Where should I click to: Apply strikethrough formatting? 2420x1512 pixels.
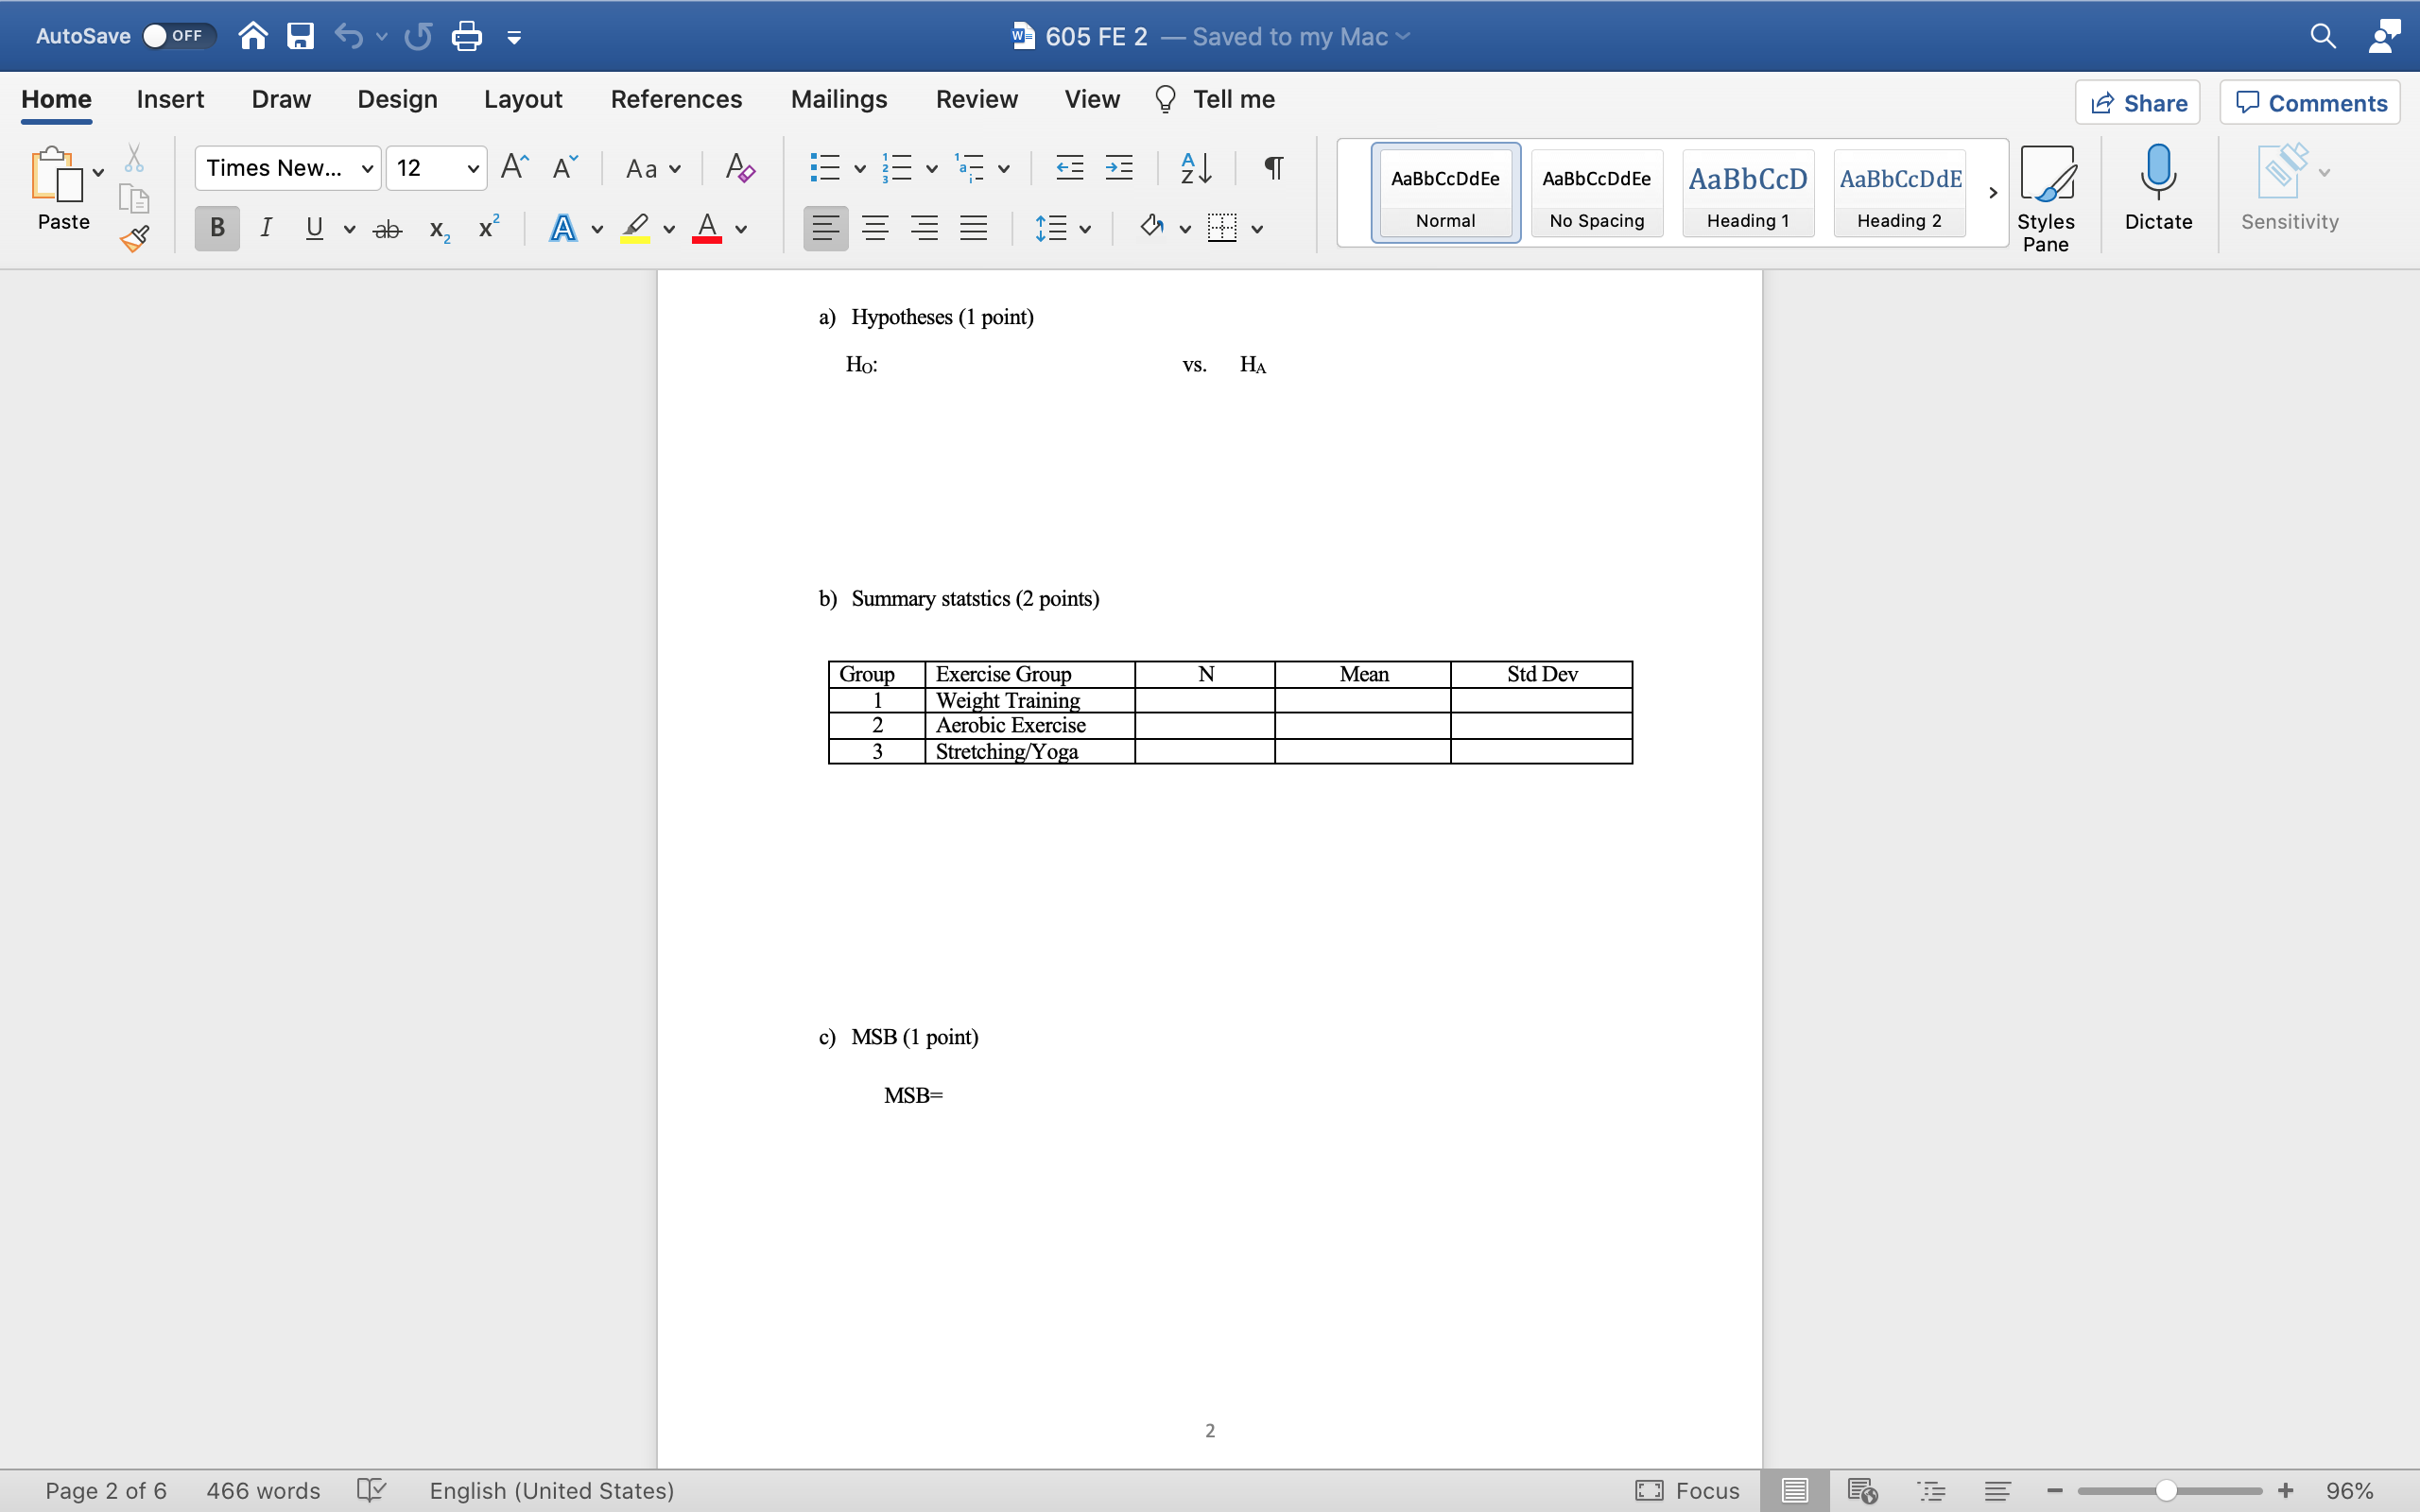point(387,229)
